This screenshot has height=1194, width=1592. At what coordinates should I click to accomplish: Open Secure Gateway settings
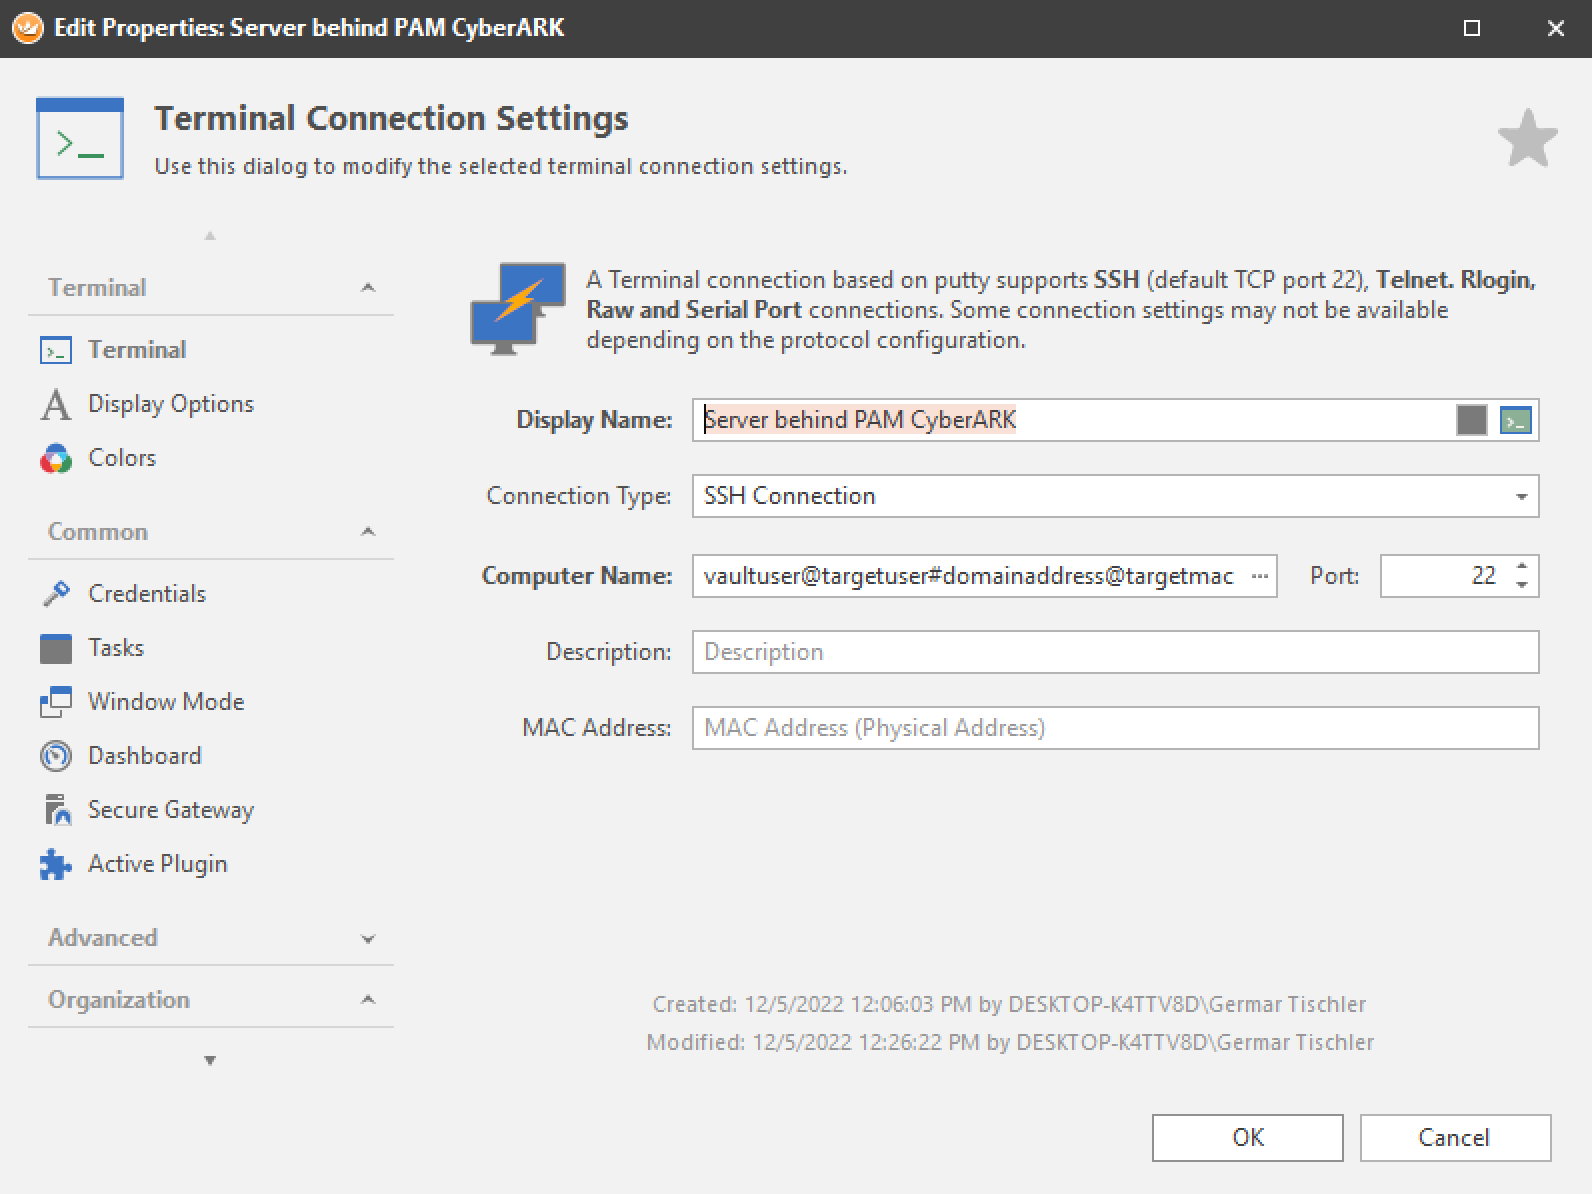[x=170, y=810]
